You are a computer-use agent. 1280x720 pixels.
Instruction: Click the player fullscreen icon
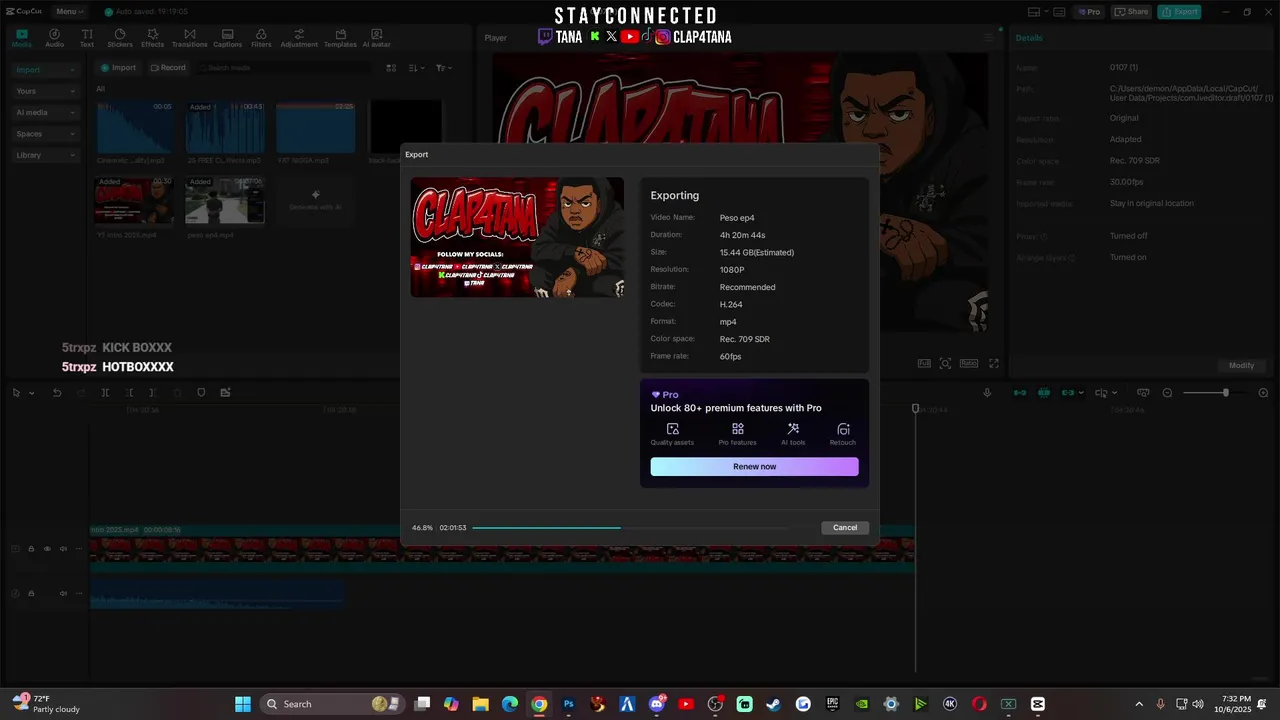[x=994, y=364]
